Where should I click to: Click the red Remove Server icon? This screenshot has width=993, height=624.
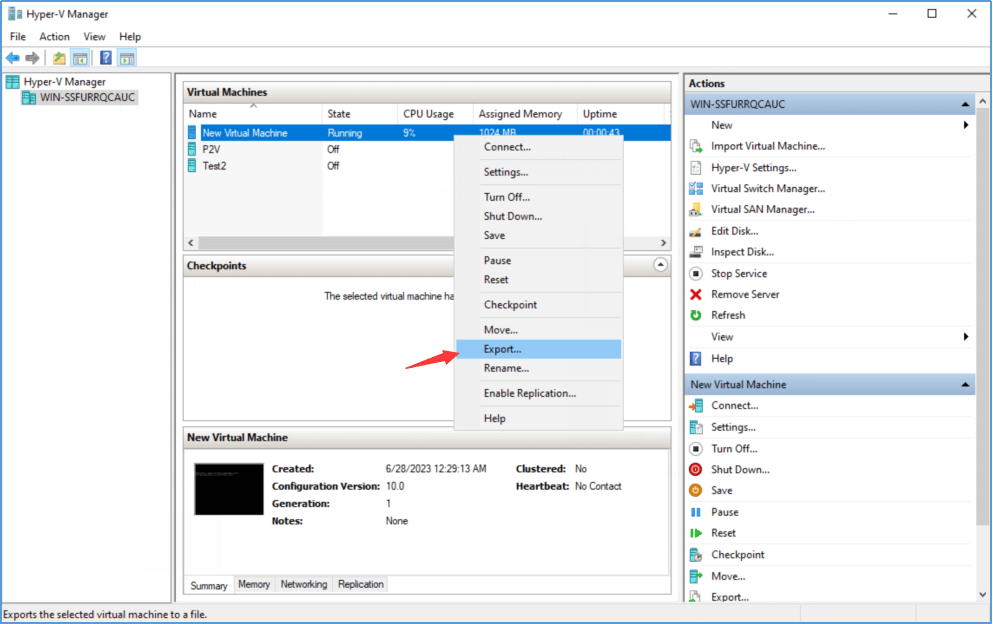click(696, 294)
